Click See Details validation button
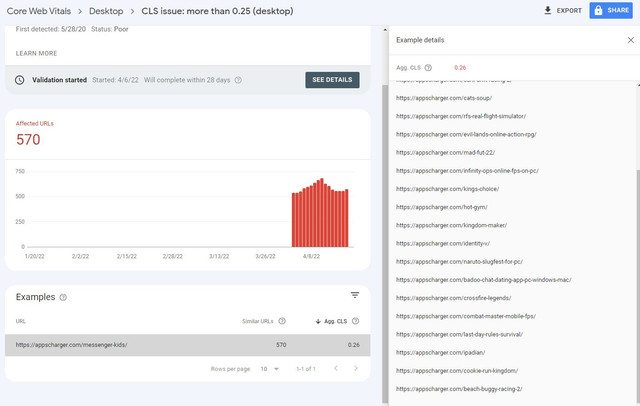Image resolution: width=640 pixels, height=406 pixels. (332, 80)
